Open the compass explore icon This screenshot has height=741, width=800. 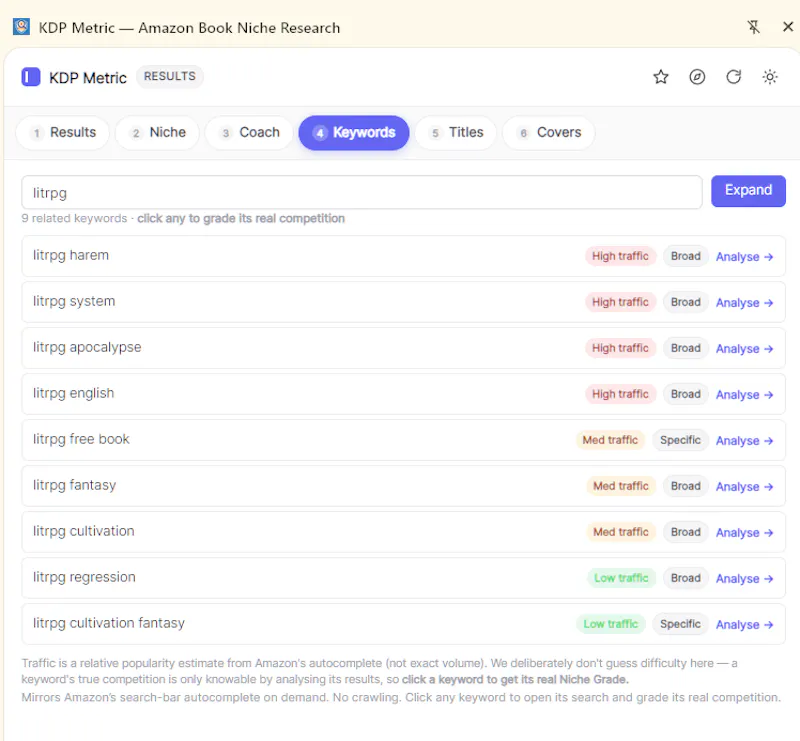(697, 77)
